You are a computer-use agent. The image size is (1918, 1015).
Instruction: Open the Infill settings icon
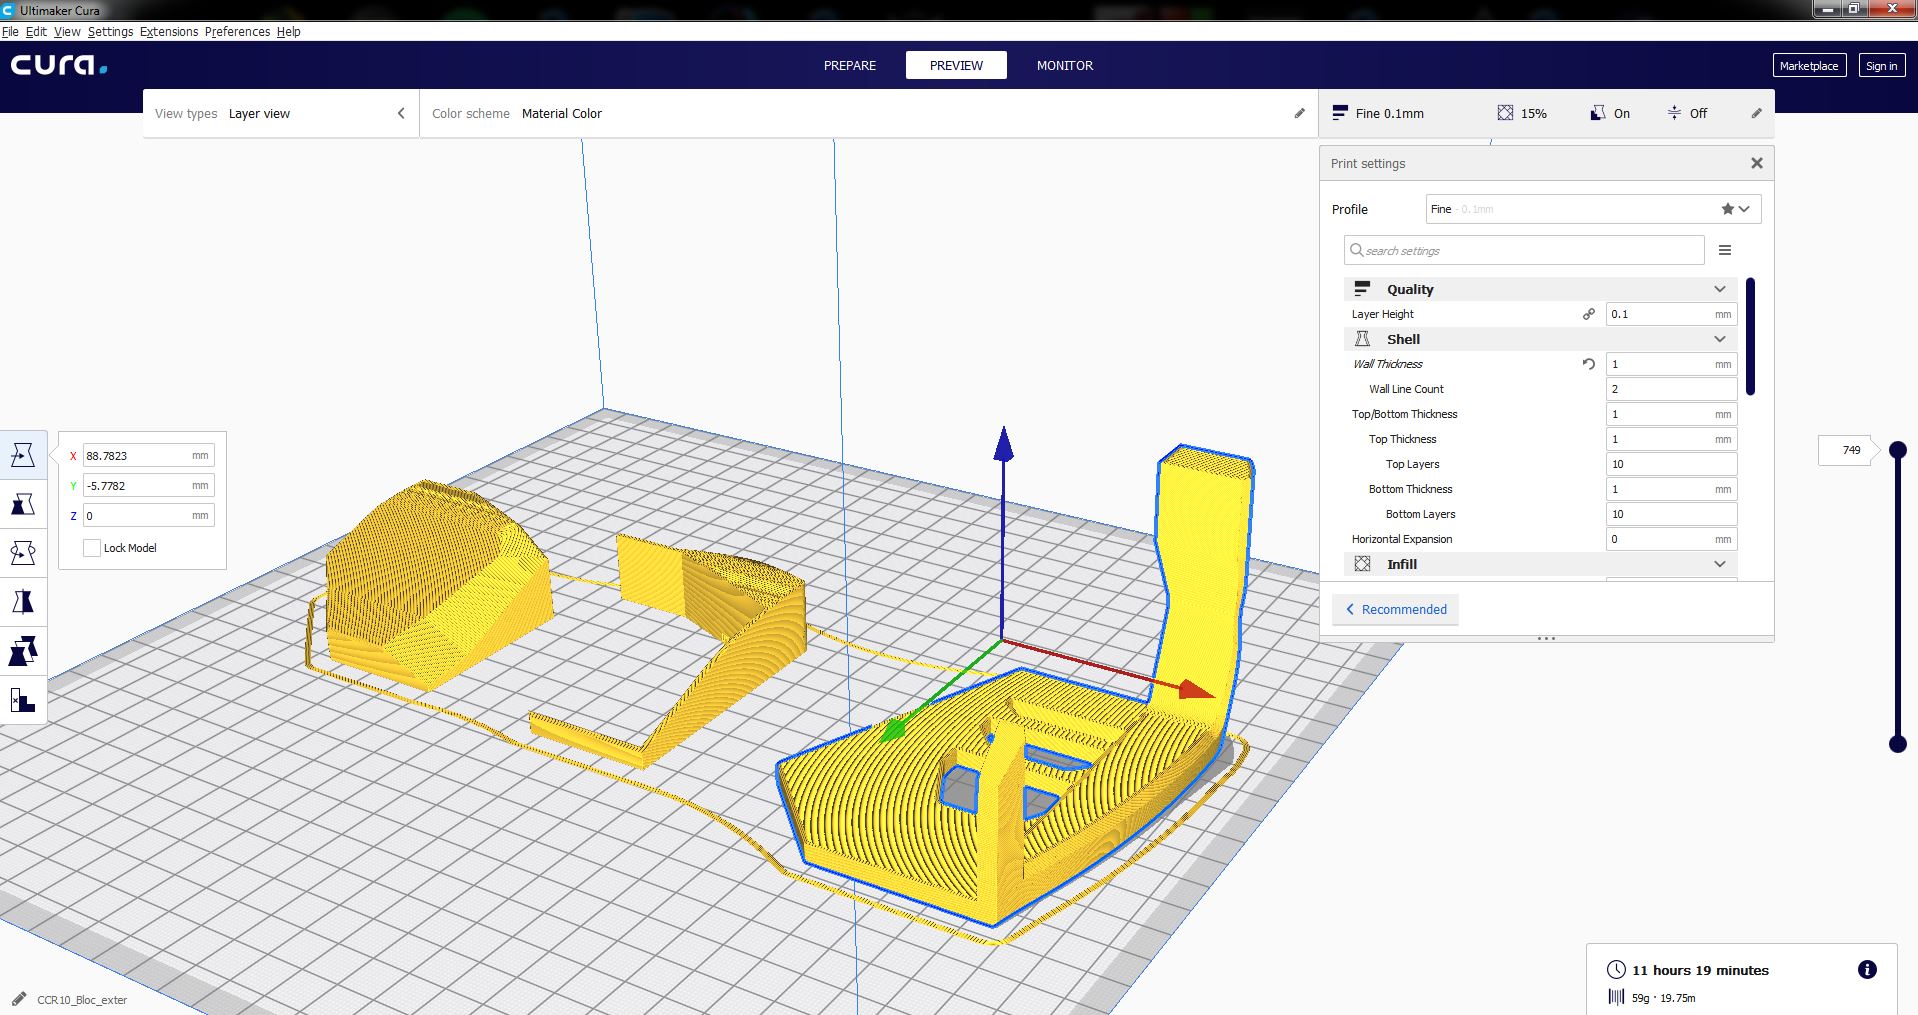pos(1362,564)
